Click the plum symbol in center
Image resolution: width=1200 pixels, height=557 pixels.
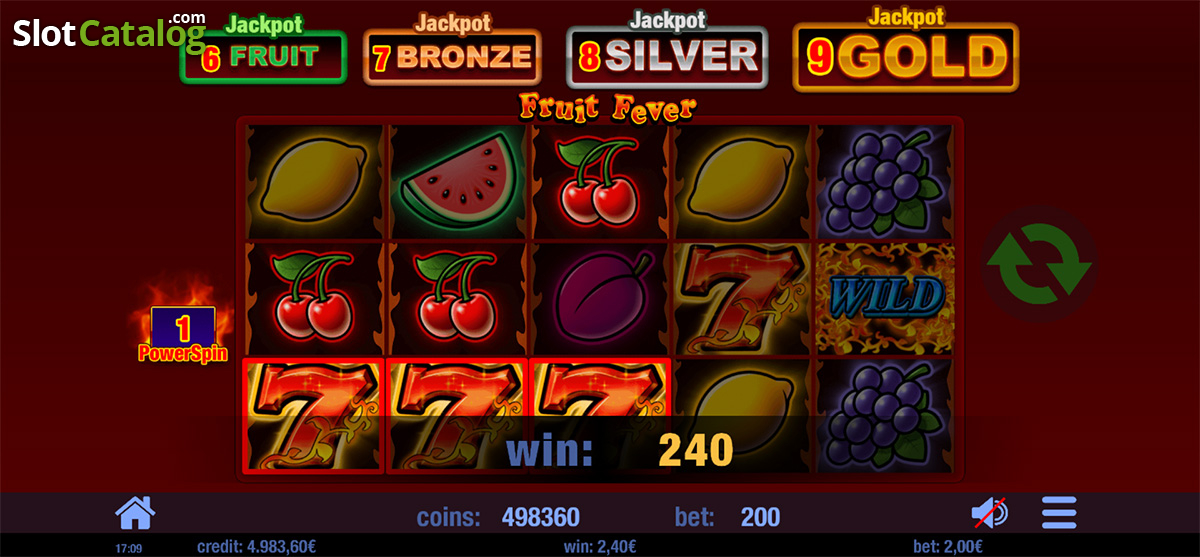pyautogui.click(x=600, y=297)
